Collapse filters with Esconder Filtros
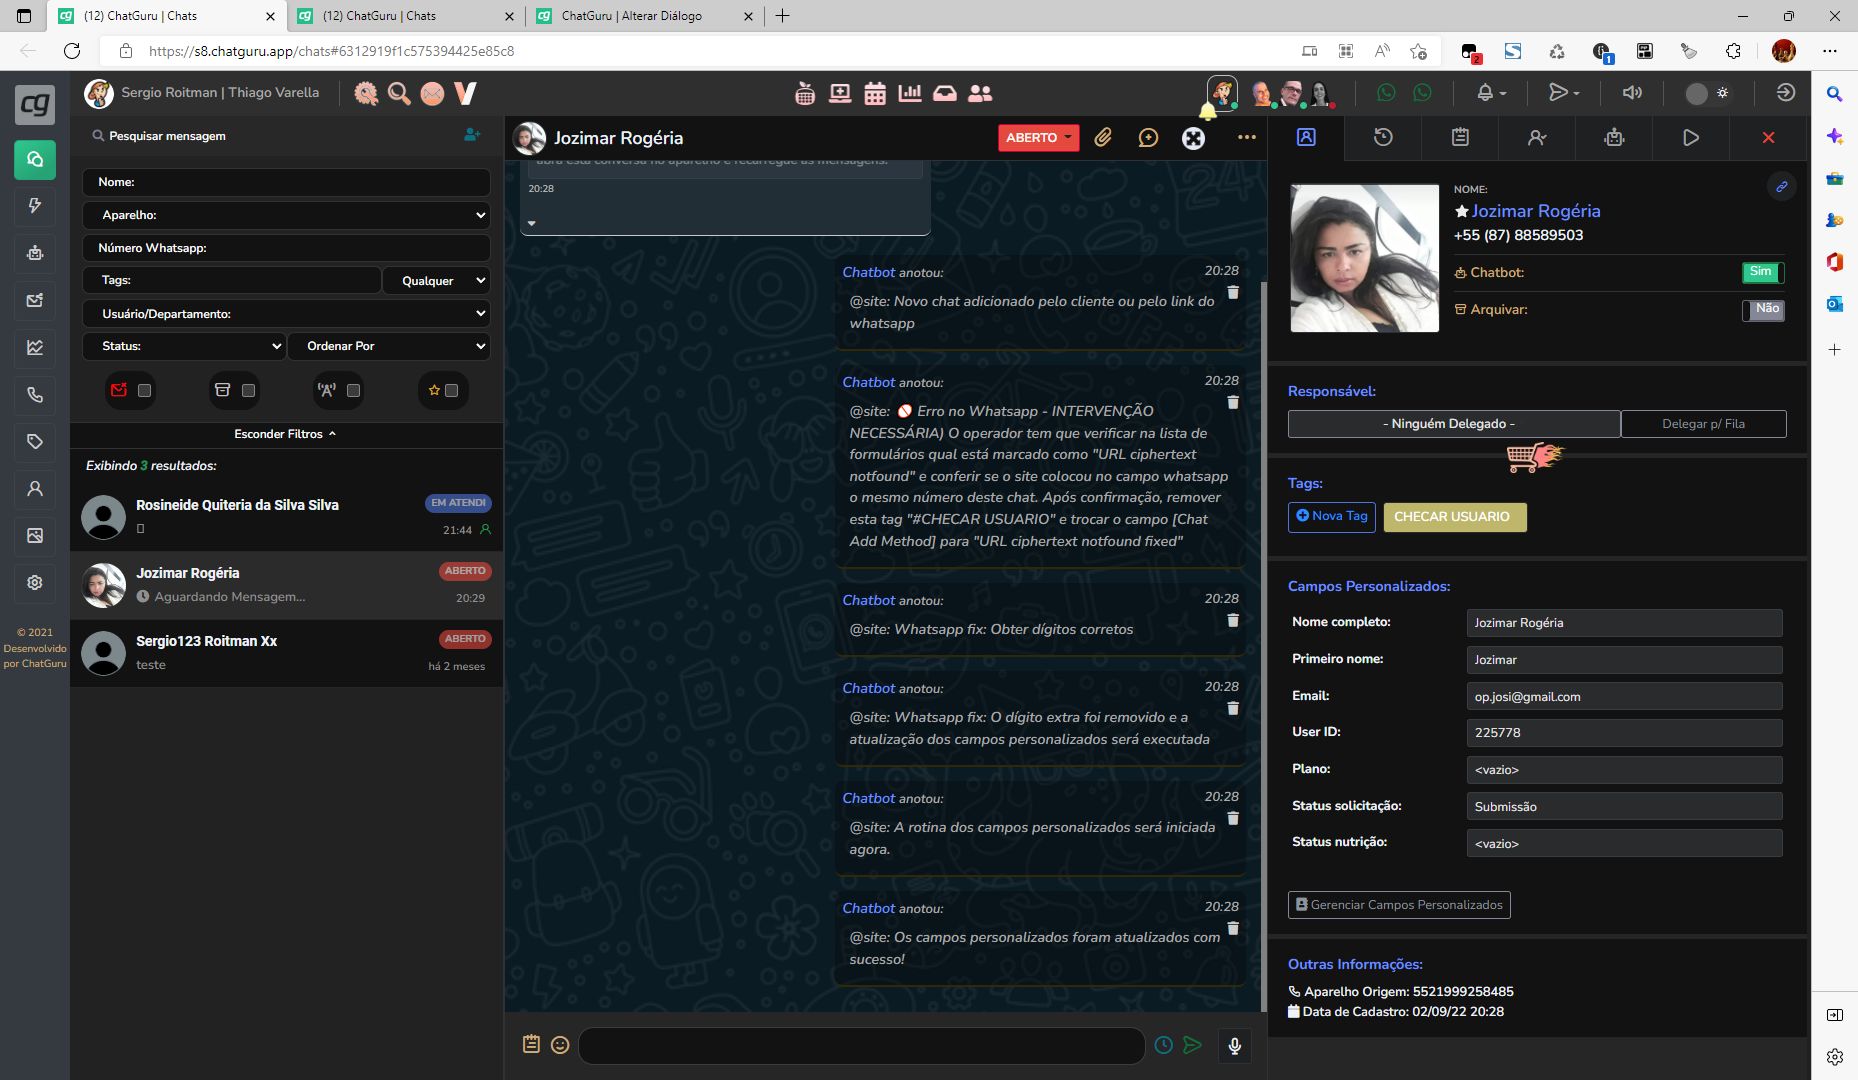Image resolution: width=1858 pixels, height=1080 pixels. point(285,434)
